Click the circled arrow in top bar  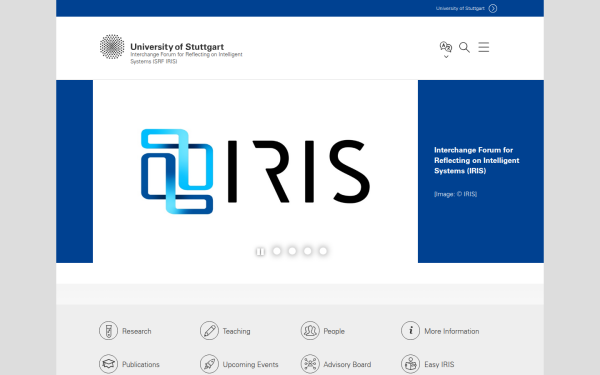(x=493, y=8)
